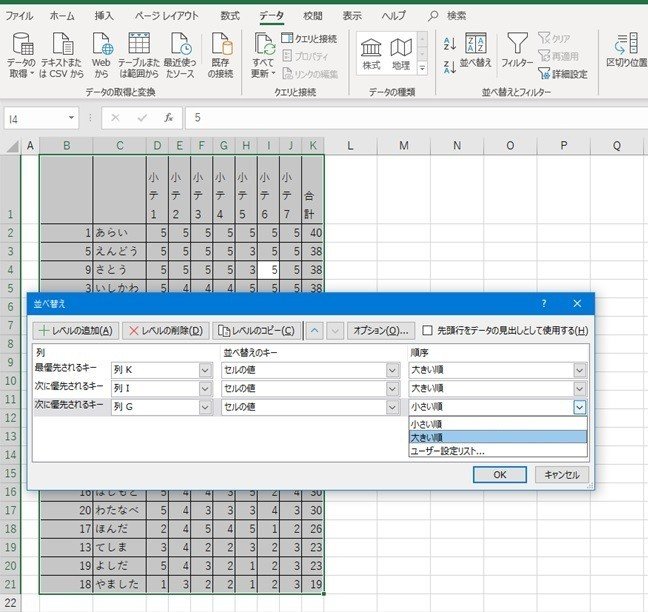Click inside the formula bar value field
648x612 pixels.
pos(417,118)
